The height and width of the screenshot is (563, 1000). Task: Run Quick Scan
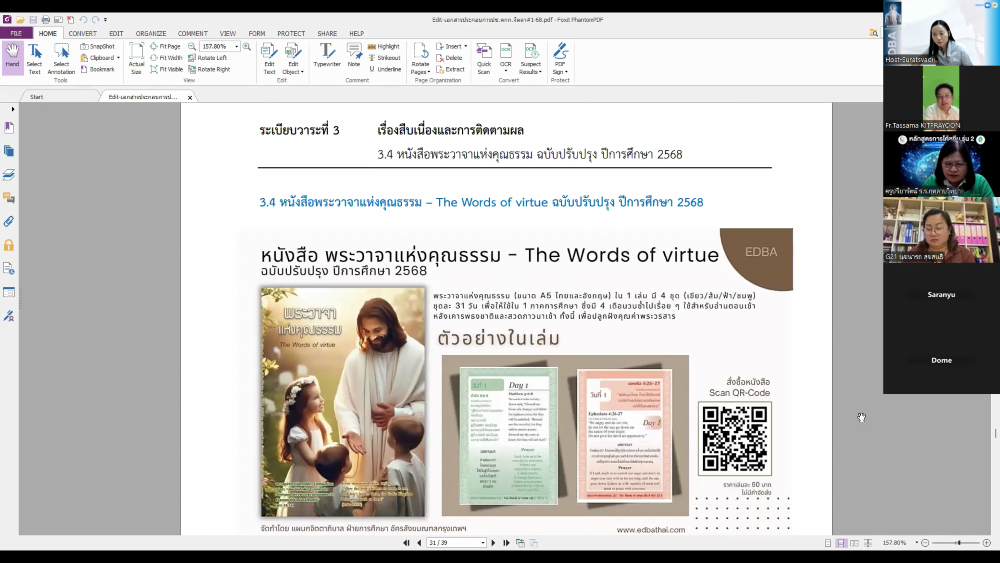click(484, 59)
